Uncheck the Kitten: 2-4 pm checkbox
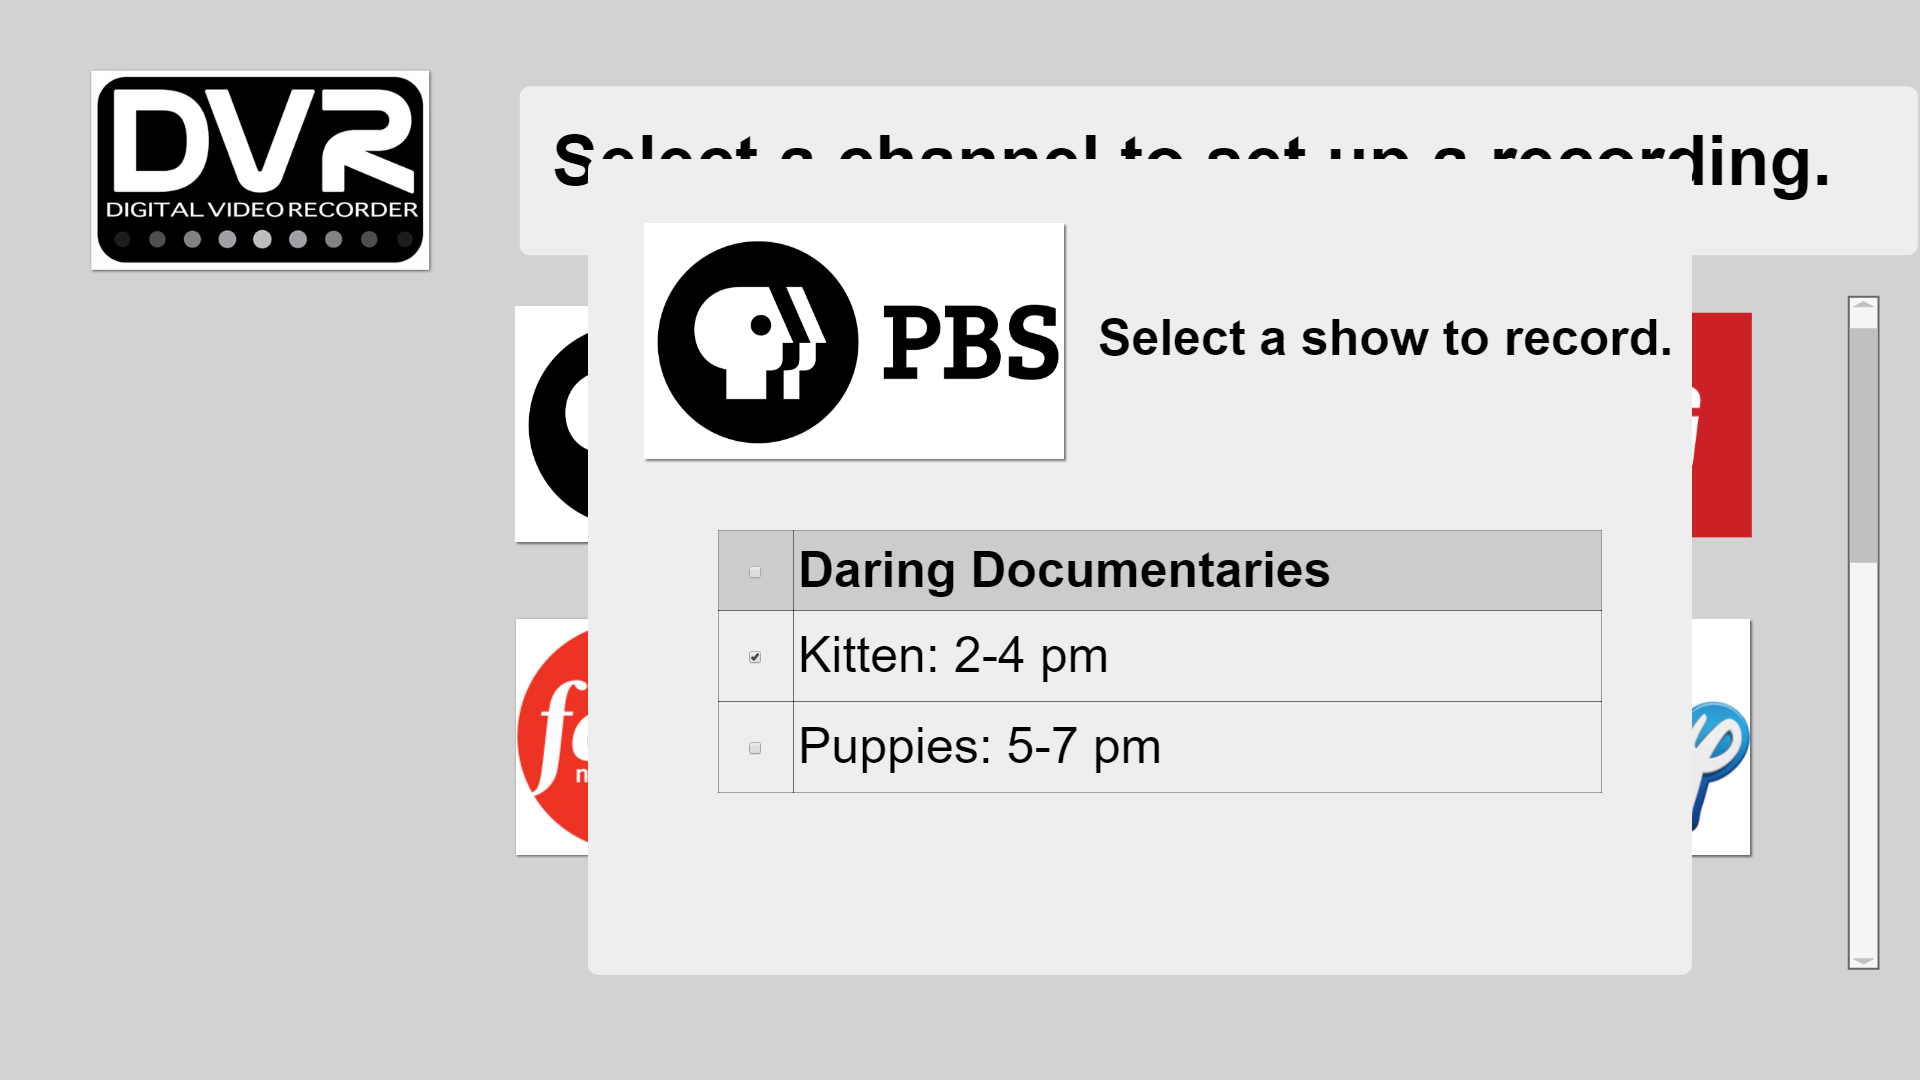This screenshot has height=1080, width=1920. 755,657
